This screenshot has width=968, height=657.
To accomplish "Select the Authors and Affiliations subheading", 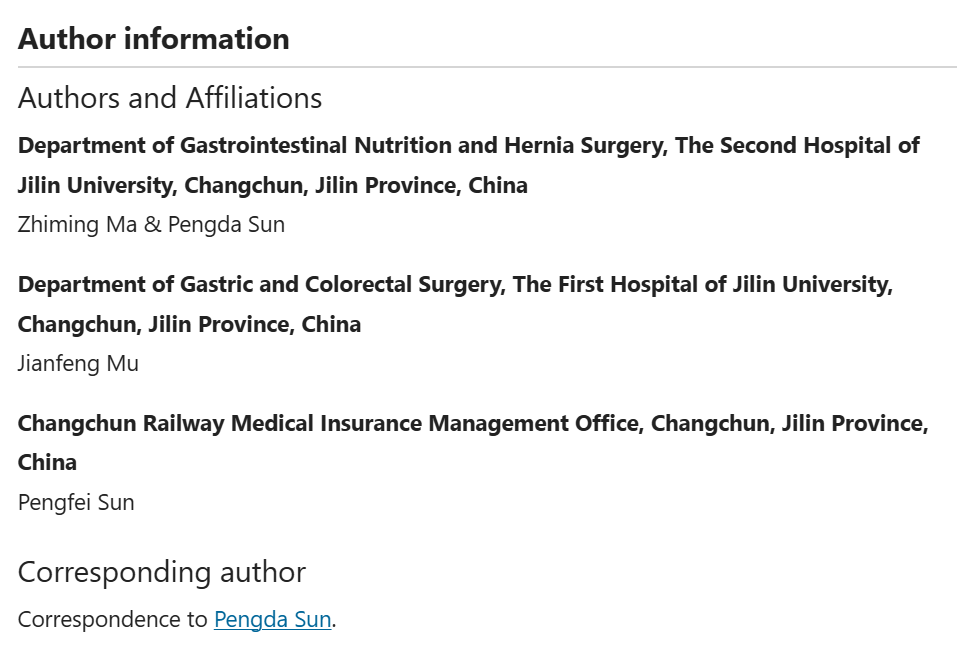I will point(170,98).
